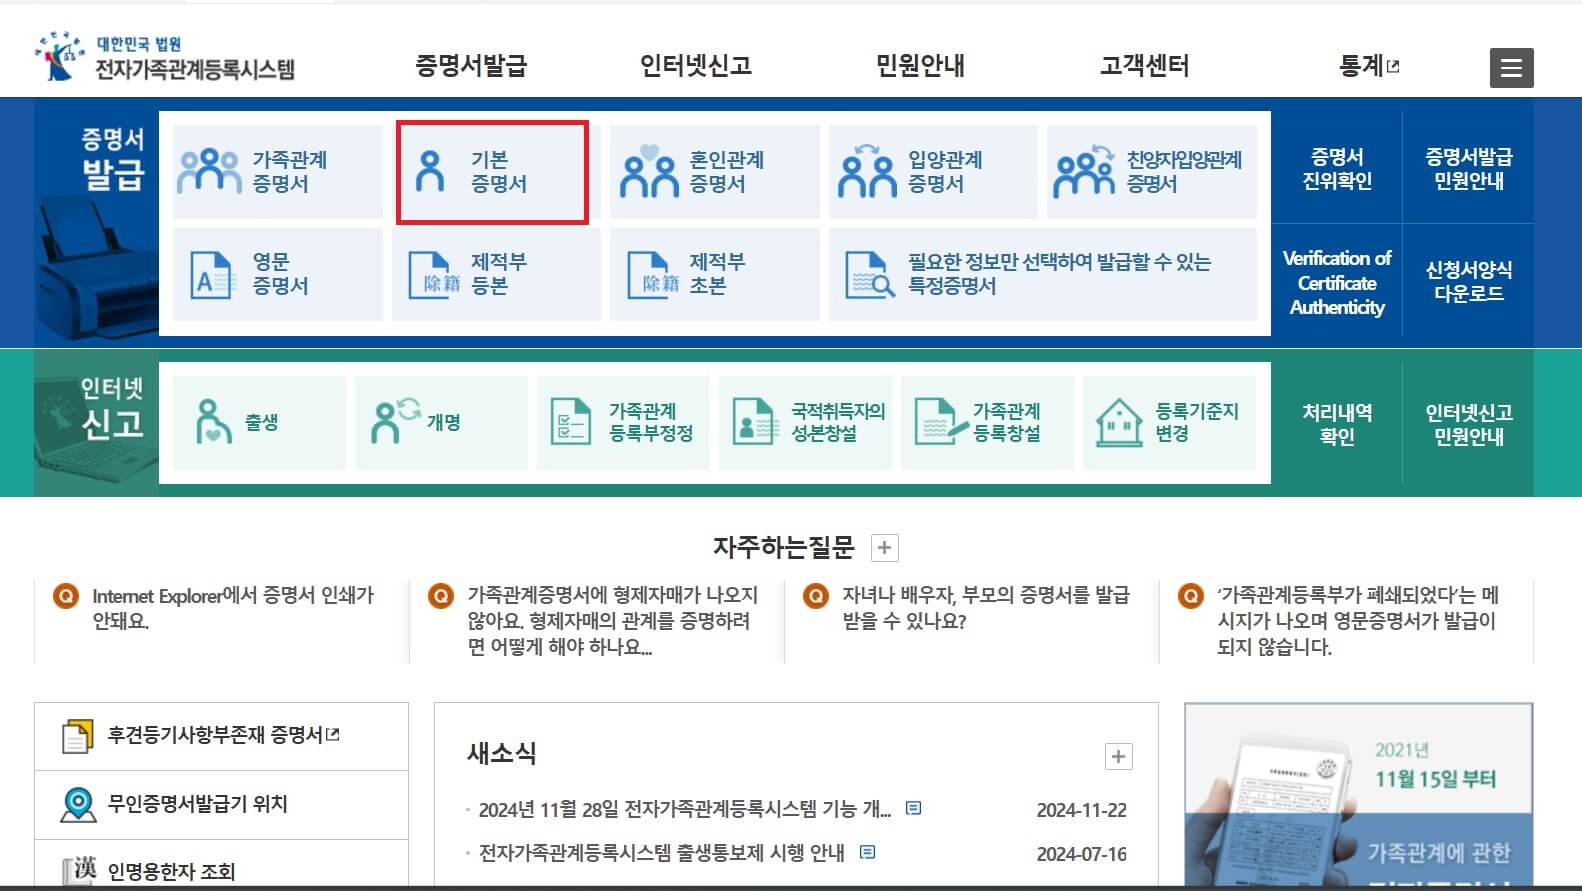Click attachment icon beside 2024년 11월 28일 news

(913, 808)
